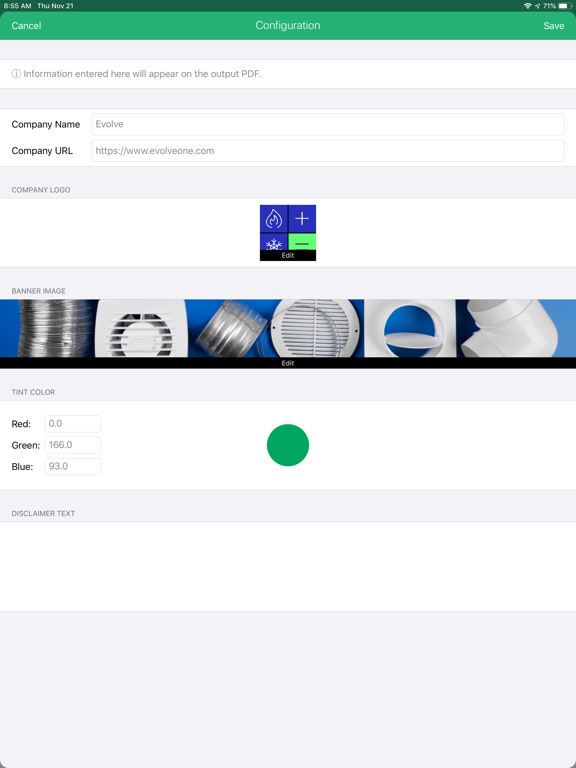Viewport: 576px width, 768px height.
Task: Tap the Cancel button
Action: click(26, 25)
